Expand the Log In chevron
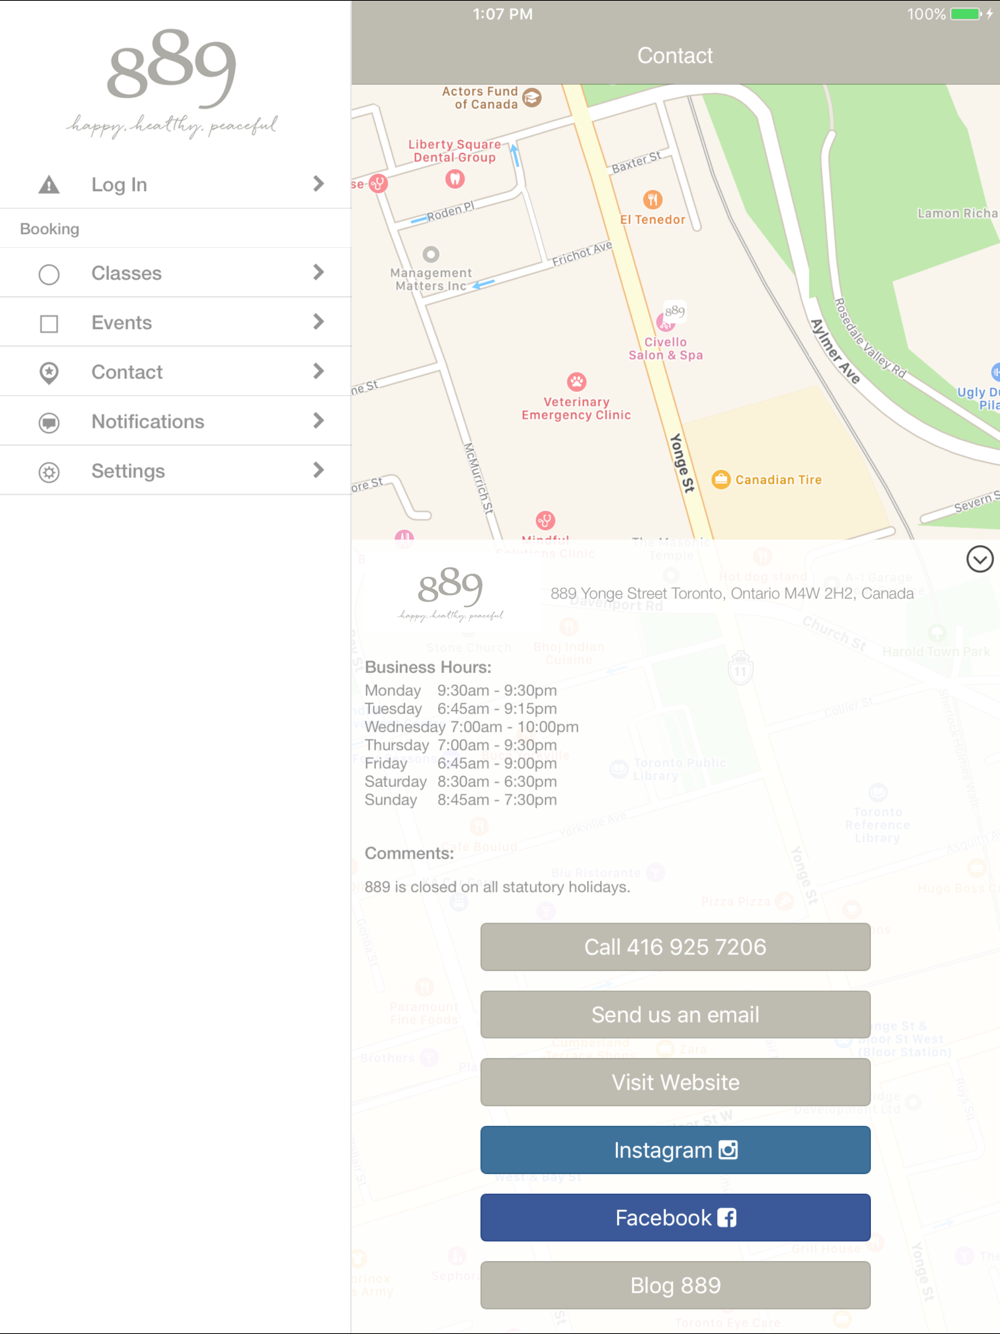Viewport: 1000px width, 1334px height. click(318, 184)
